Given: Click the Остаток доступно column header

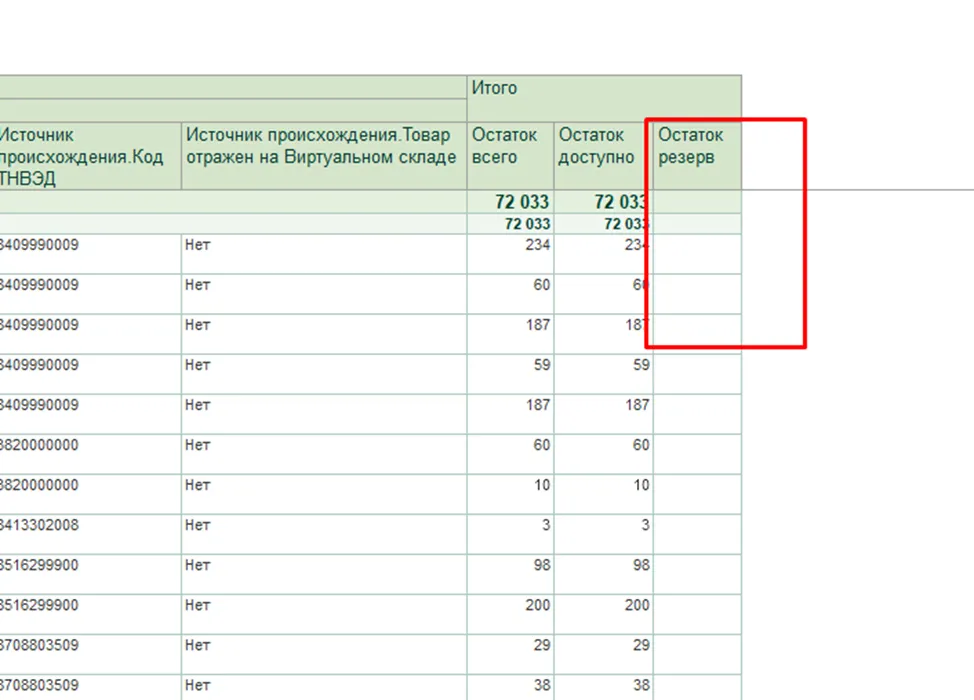Looking at the screenshot, I should 604,156.
